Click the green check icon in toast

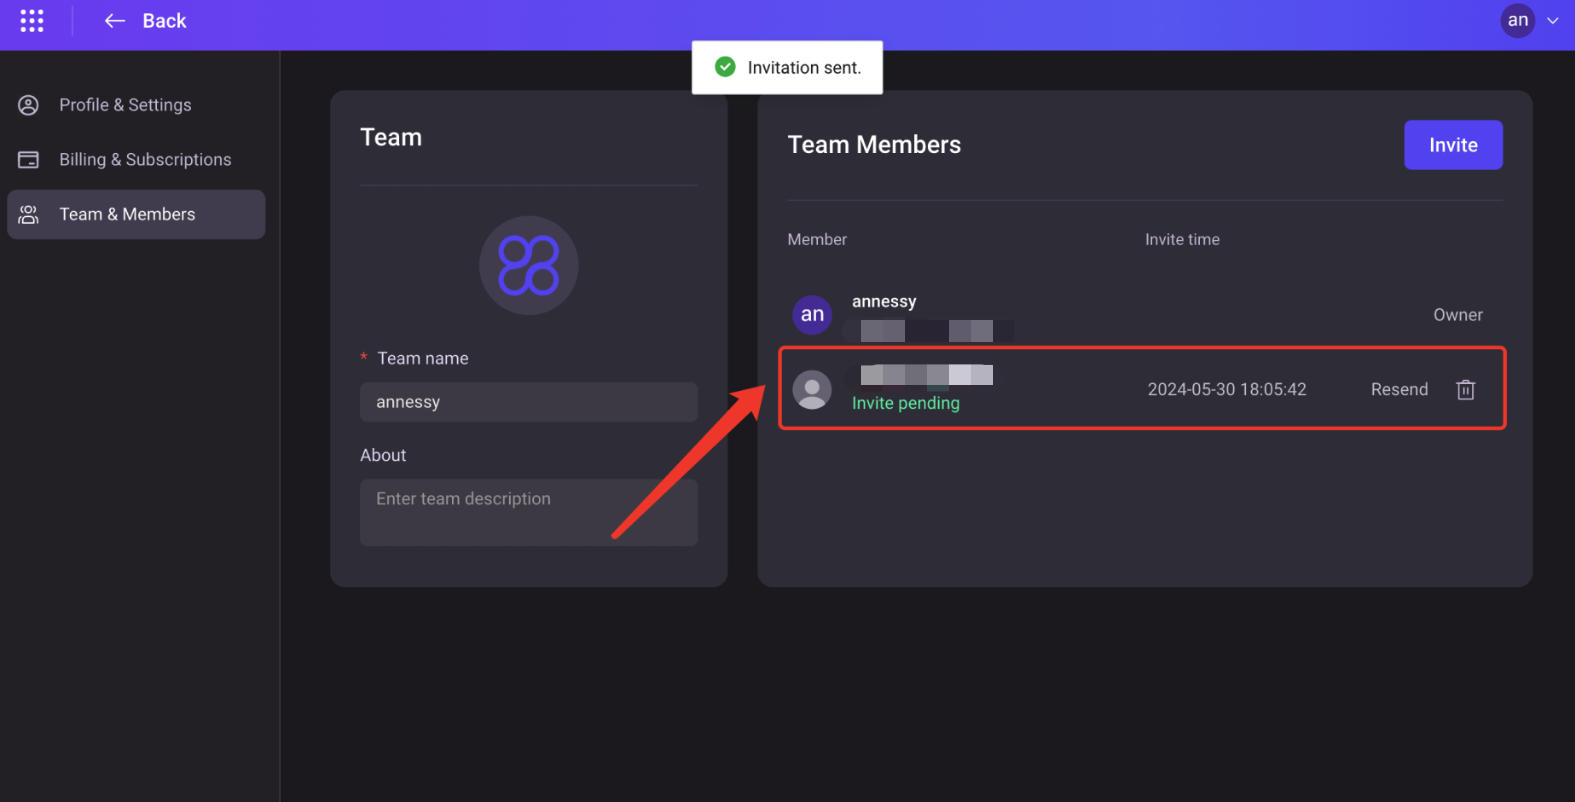[726, 67]
